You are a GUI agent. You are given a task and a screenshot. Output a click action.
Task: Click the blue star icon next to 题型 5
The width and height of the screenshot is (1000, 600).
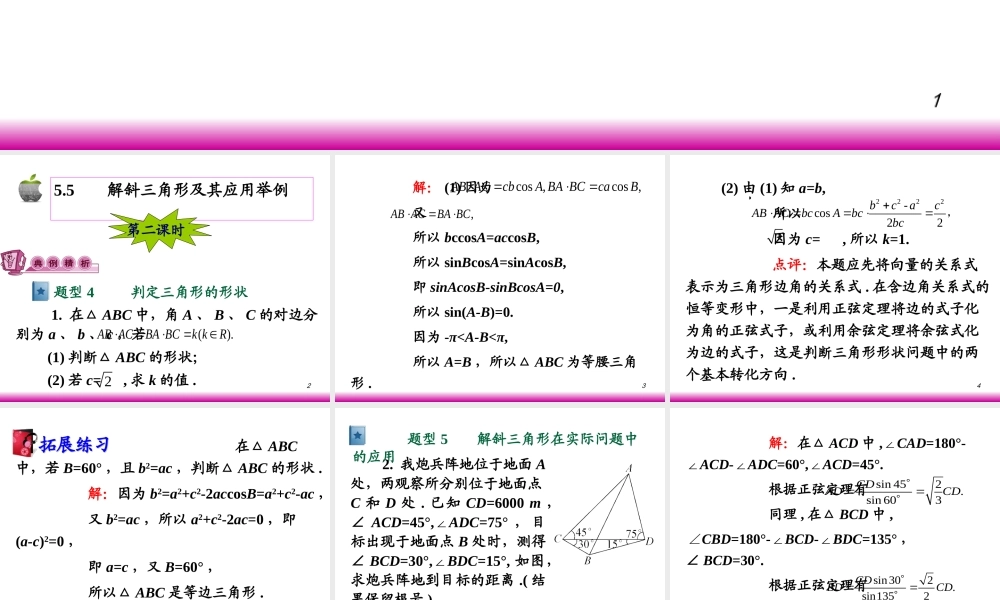pos(357,435)
